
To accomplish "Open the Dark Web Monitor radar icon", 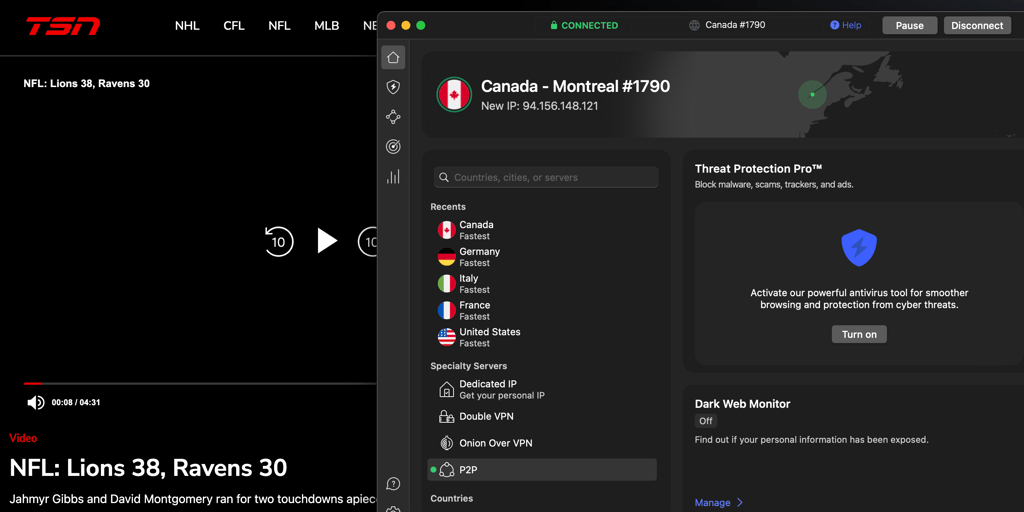I will pos(393,147).
